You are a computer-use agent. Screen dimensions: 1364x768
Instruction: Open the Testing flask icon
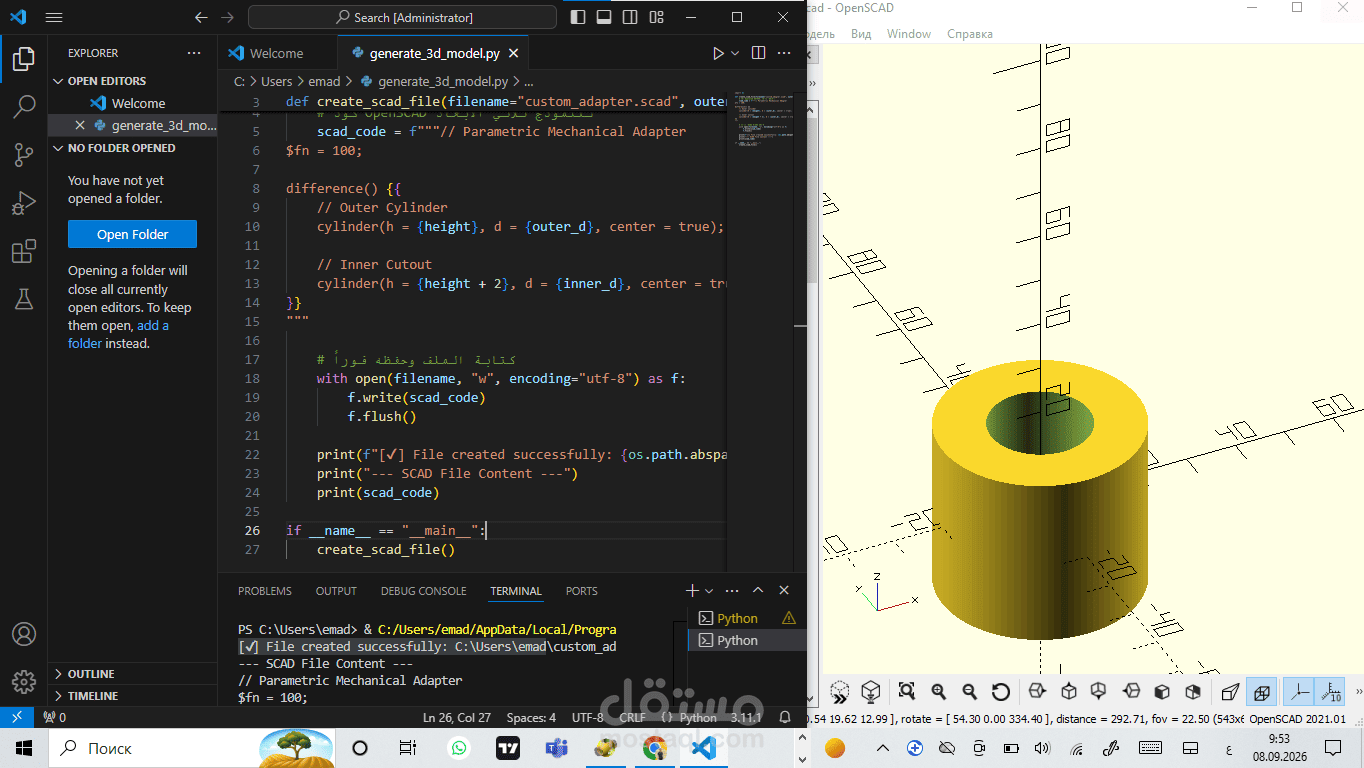pos(24,298)
